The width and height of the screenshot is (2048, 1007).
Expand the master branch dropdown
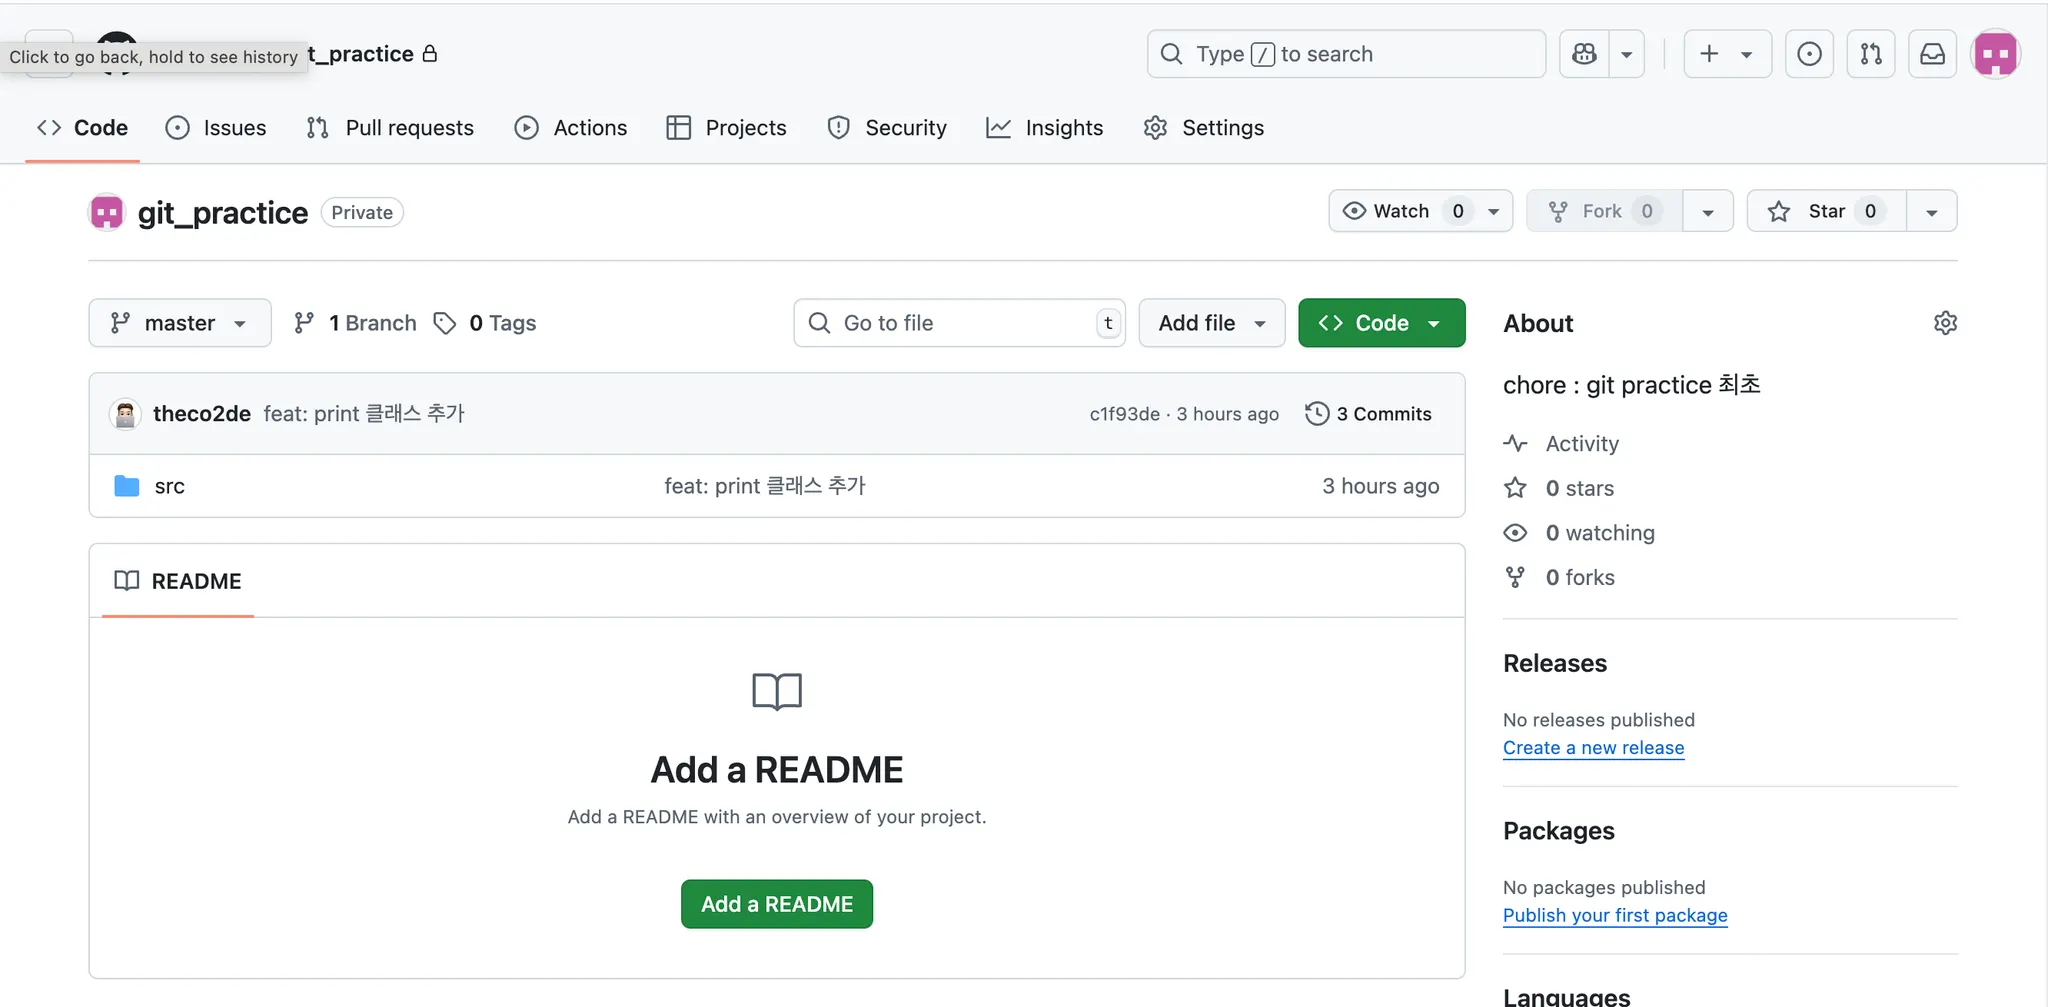[180, 323]
